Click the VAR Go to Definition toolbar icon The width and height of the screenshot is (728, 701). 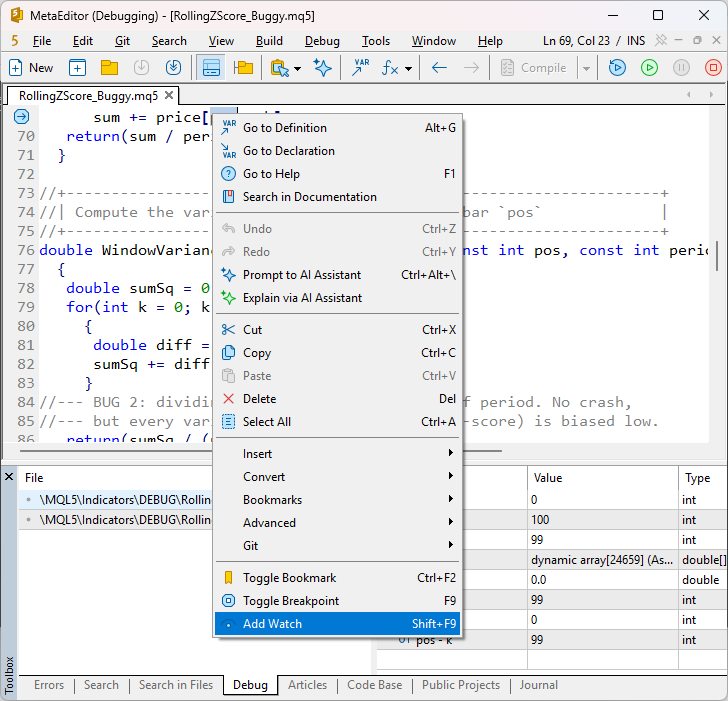click(360, 68)
